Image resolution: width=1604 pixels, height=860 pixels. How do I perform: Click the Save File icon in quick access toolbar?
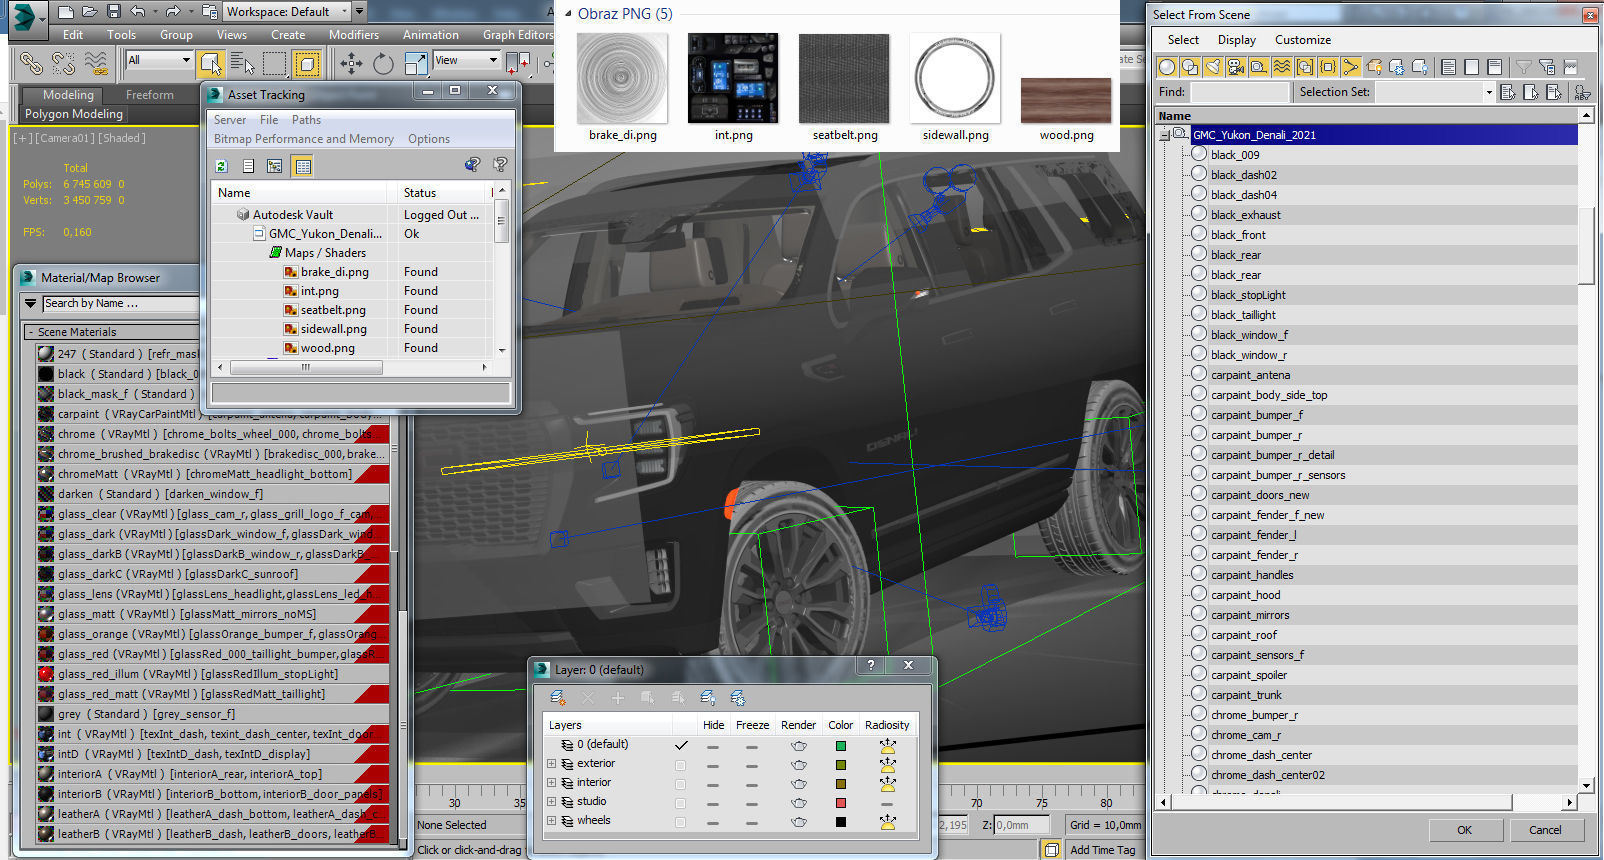(x=113, y=12)
